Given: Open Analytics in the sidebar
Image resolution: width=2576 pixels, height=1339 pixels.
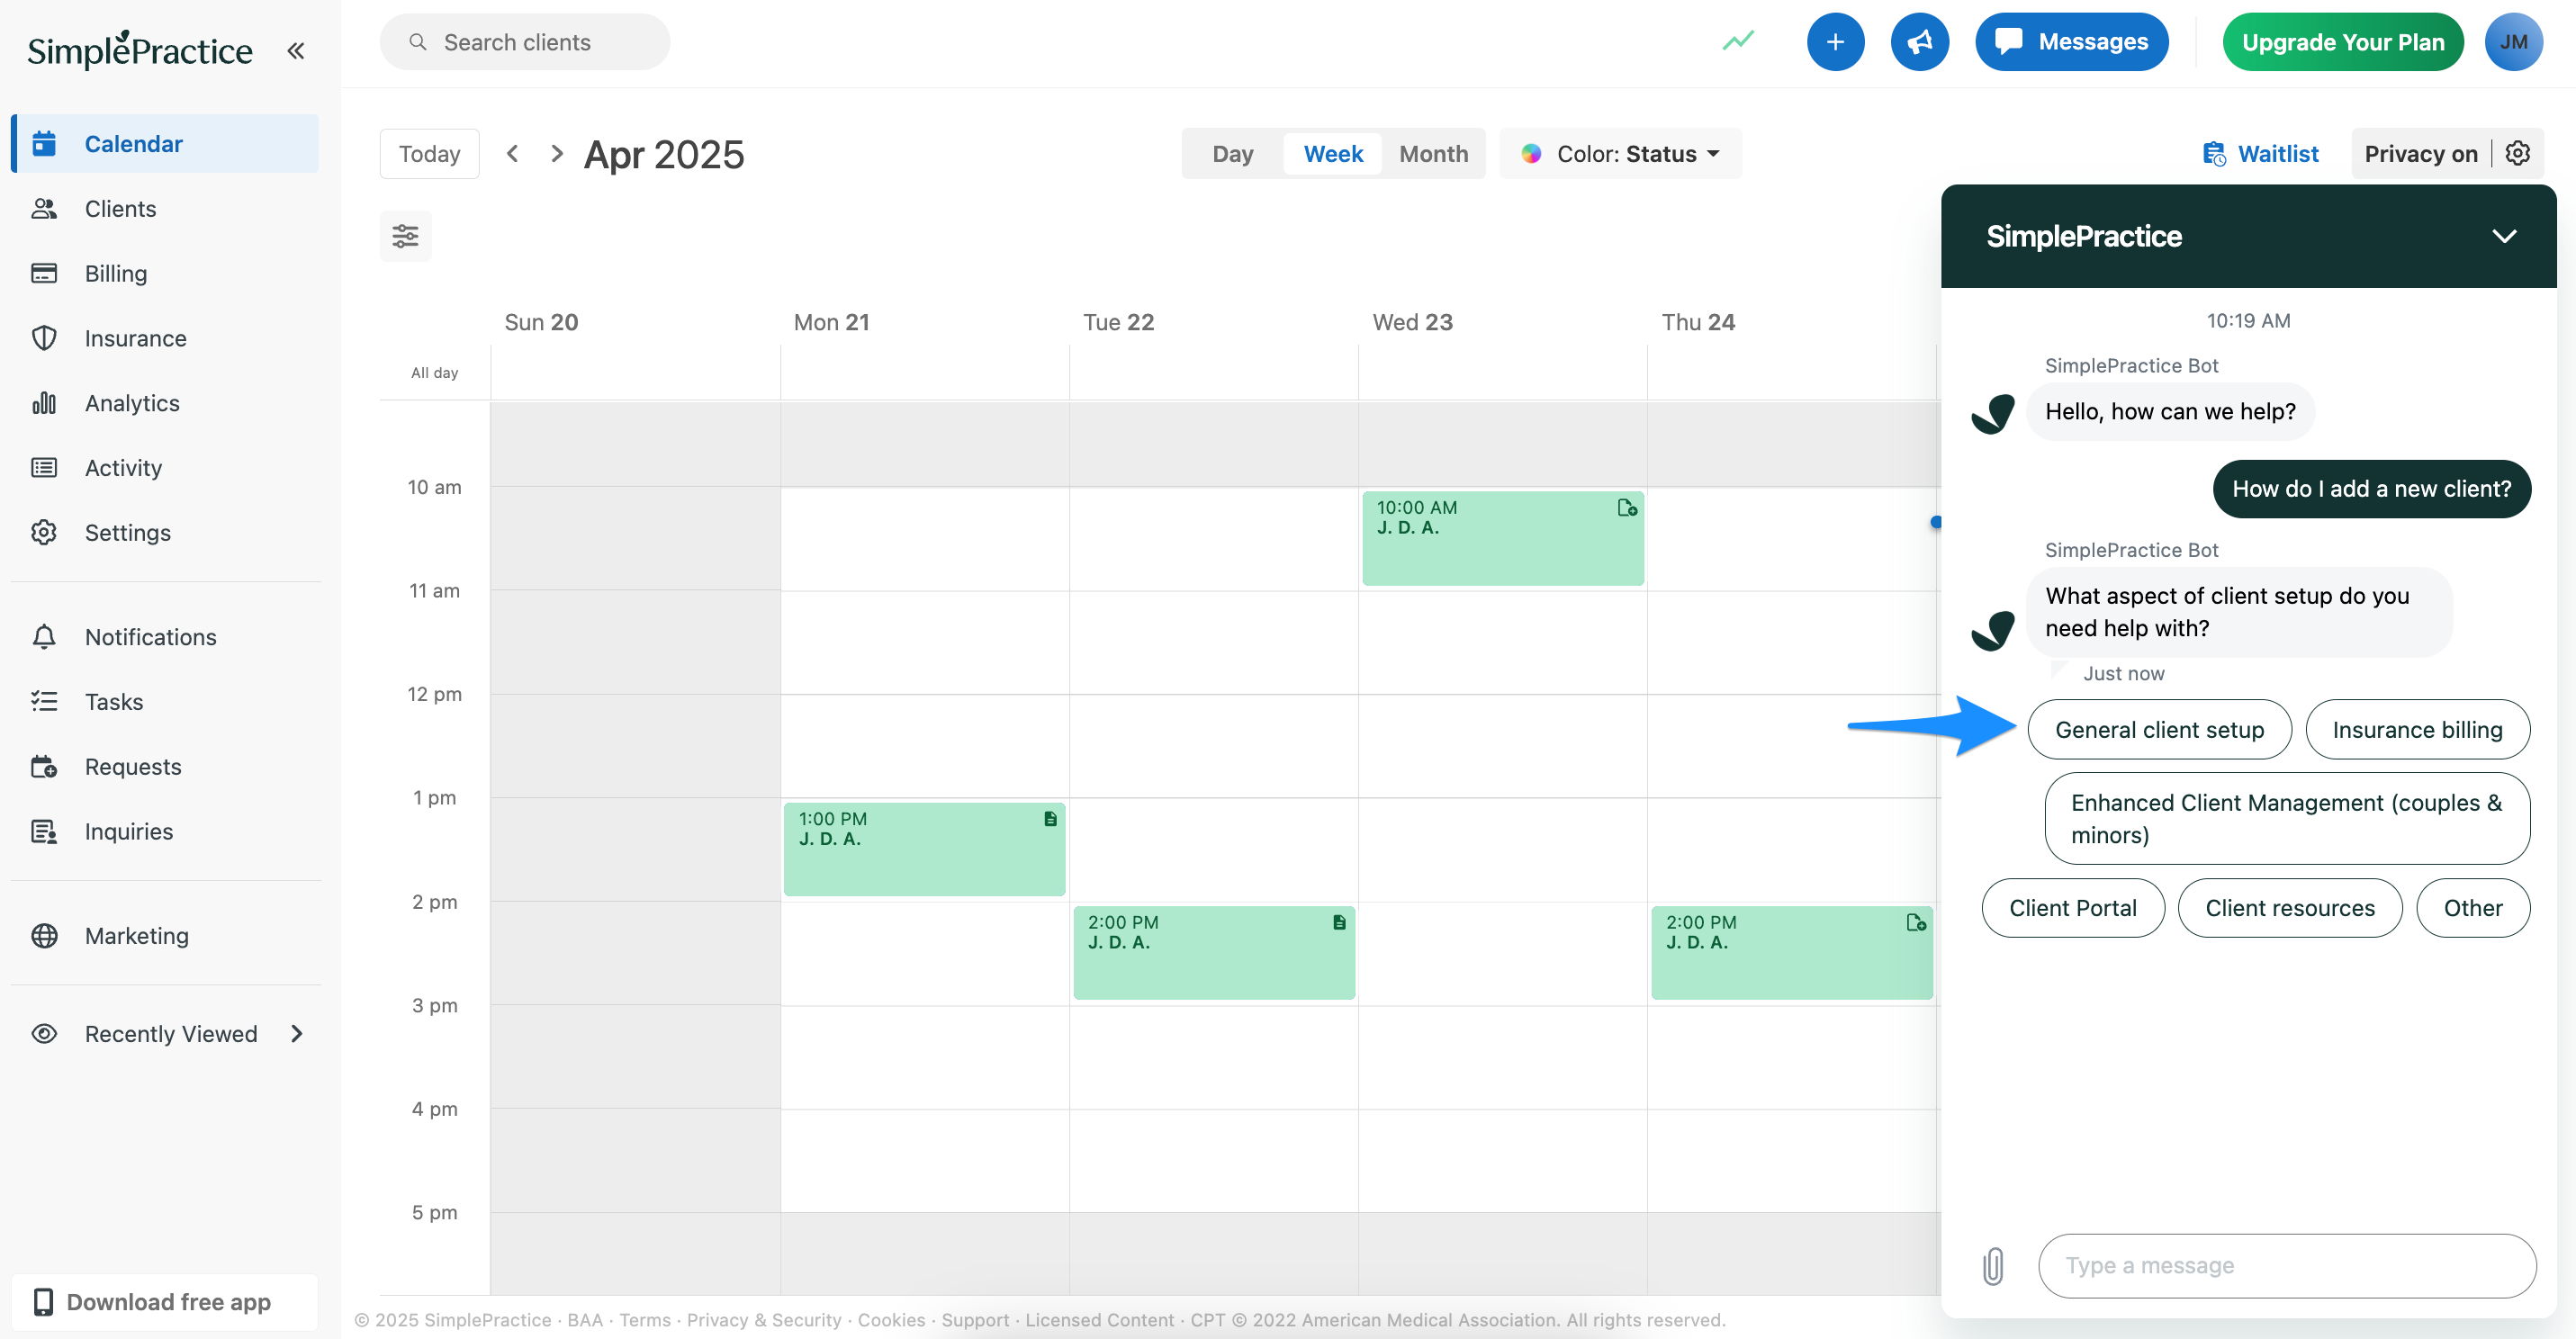Looking at the screenshot, I should [x=165, y=403].
